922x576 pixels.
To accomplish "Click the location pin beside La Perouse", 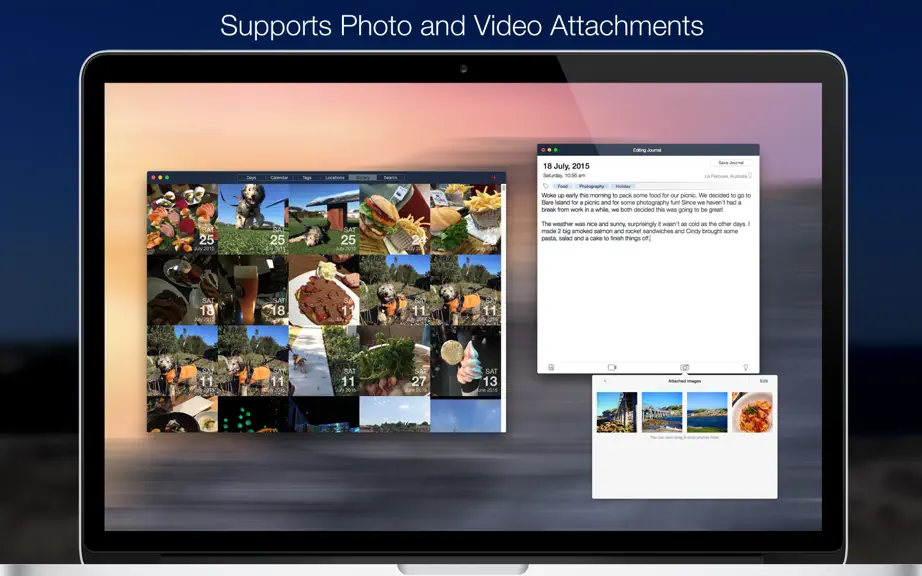I will tap(750, 176).
